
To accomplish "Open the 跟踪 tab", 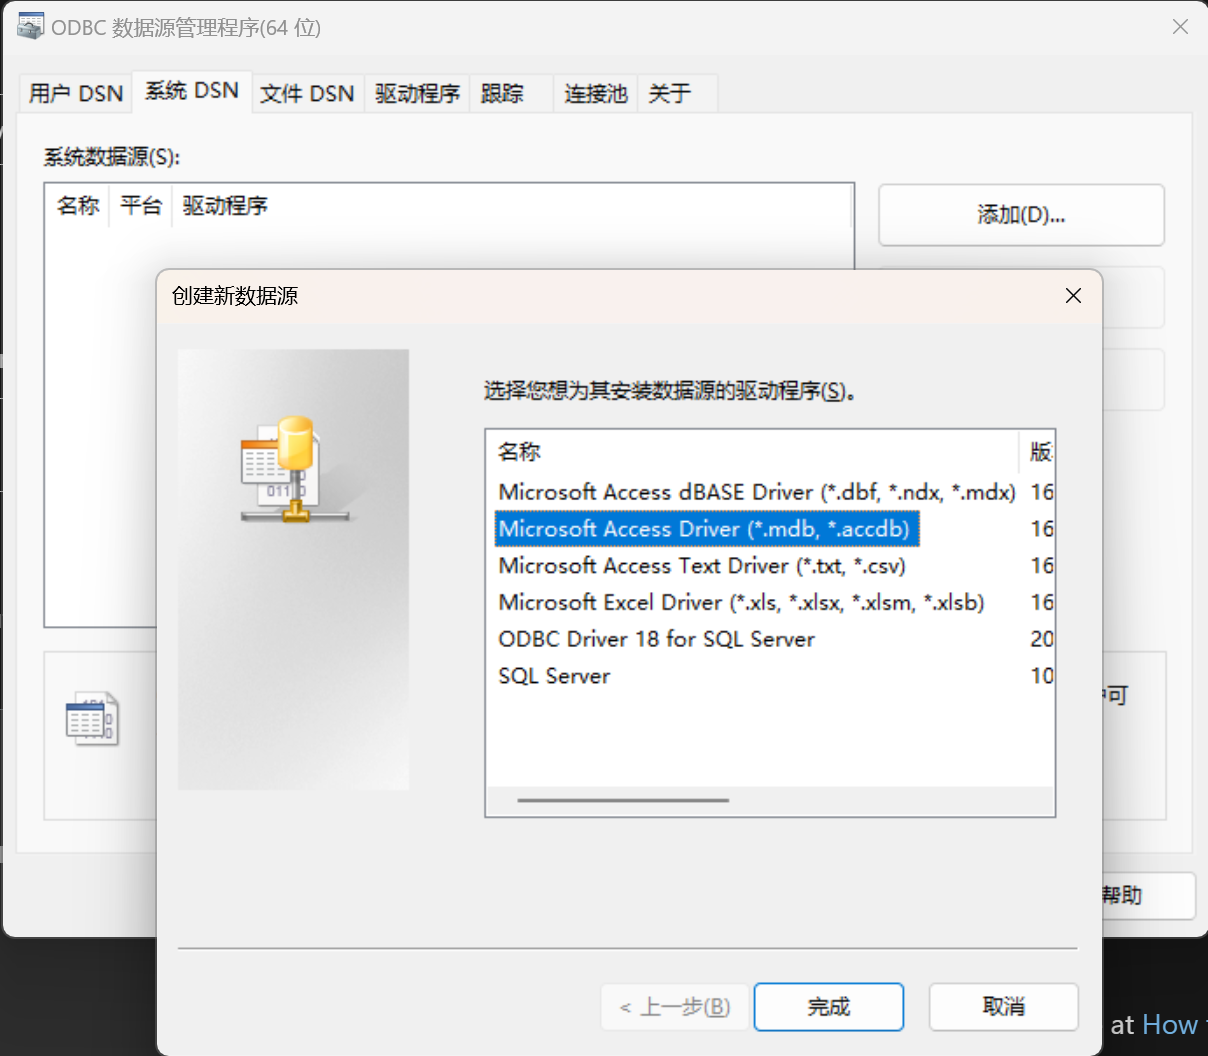I will point(502,93).
